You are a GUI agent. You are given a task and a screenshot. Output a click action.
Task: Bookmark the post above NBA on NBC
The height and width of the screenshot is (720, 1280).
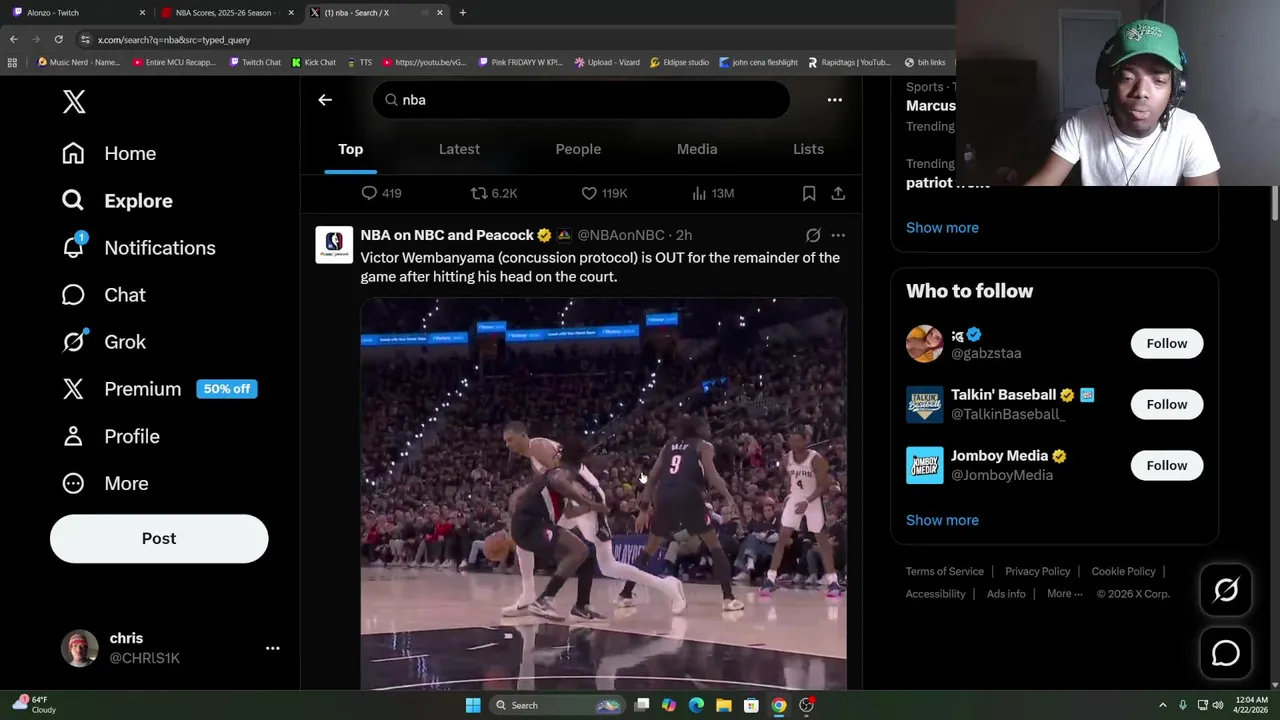pos(809,193)
